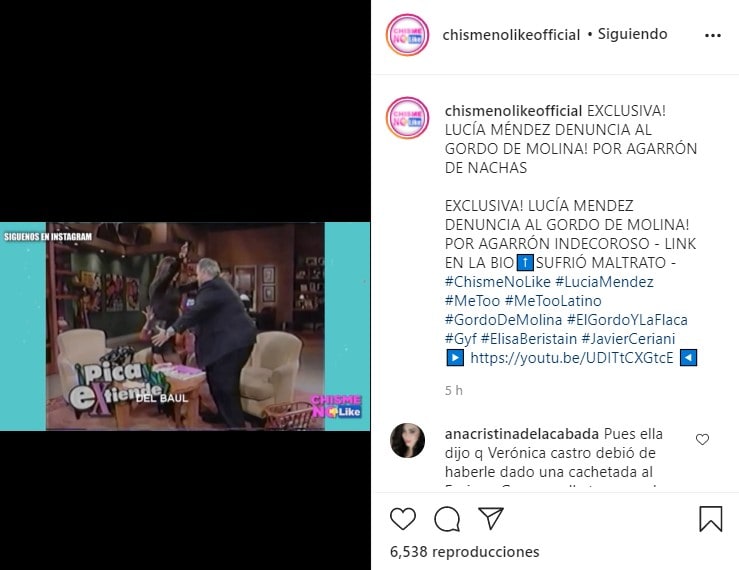This screenshot has height=570, width=739.
Task: Open the #ElGordoYLaFlaca hashtag
Action: coord(627,320)
